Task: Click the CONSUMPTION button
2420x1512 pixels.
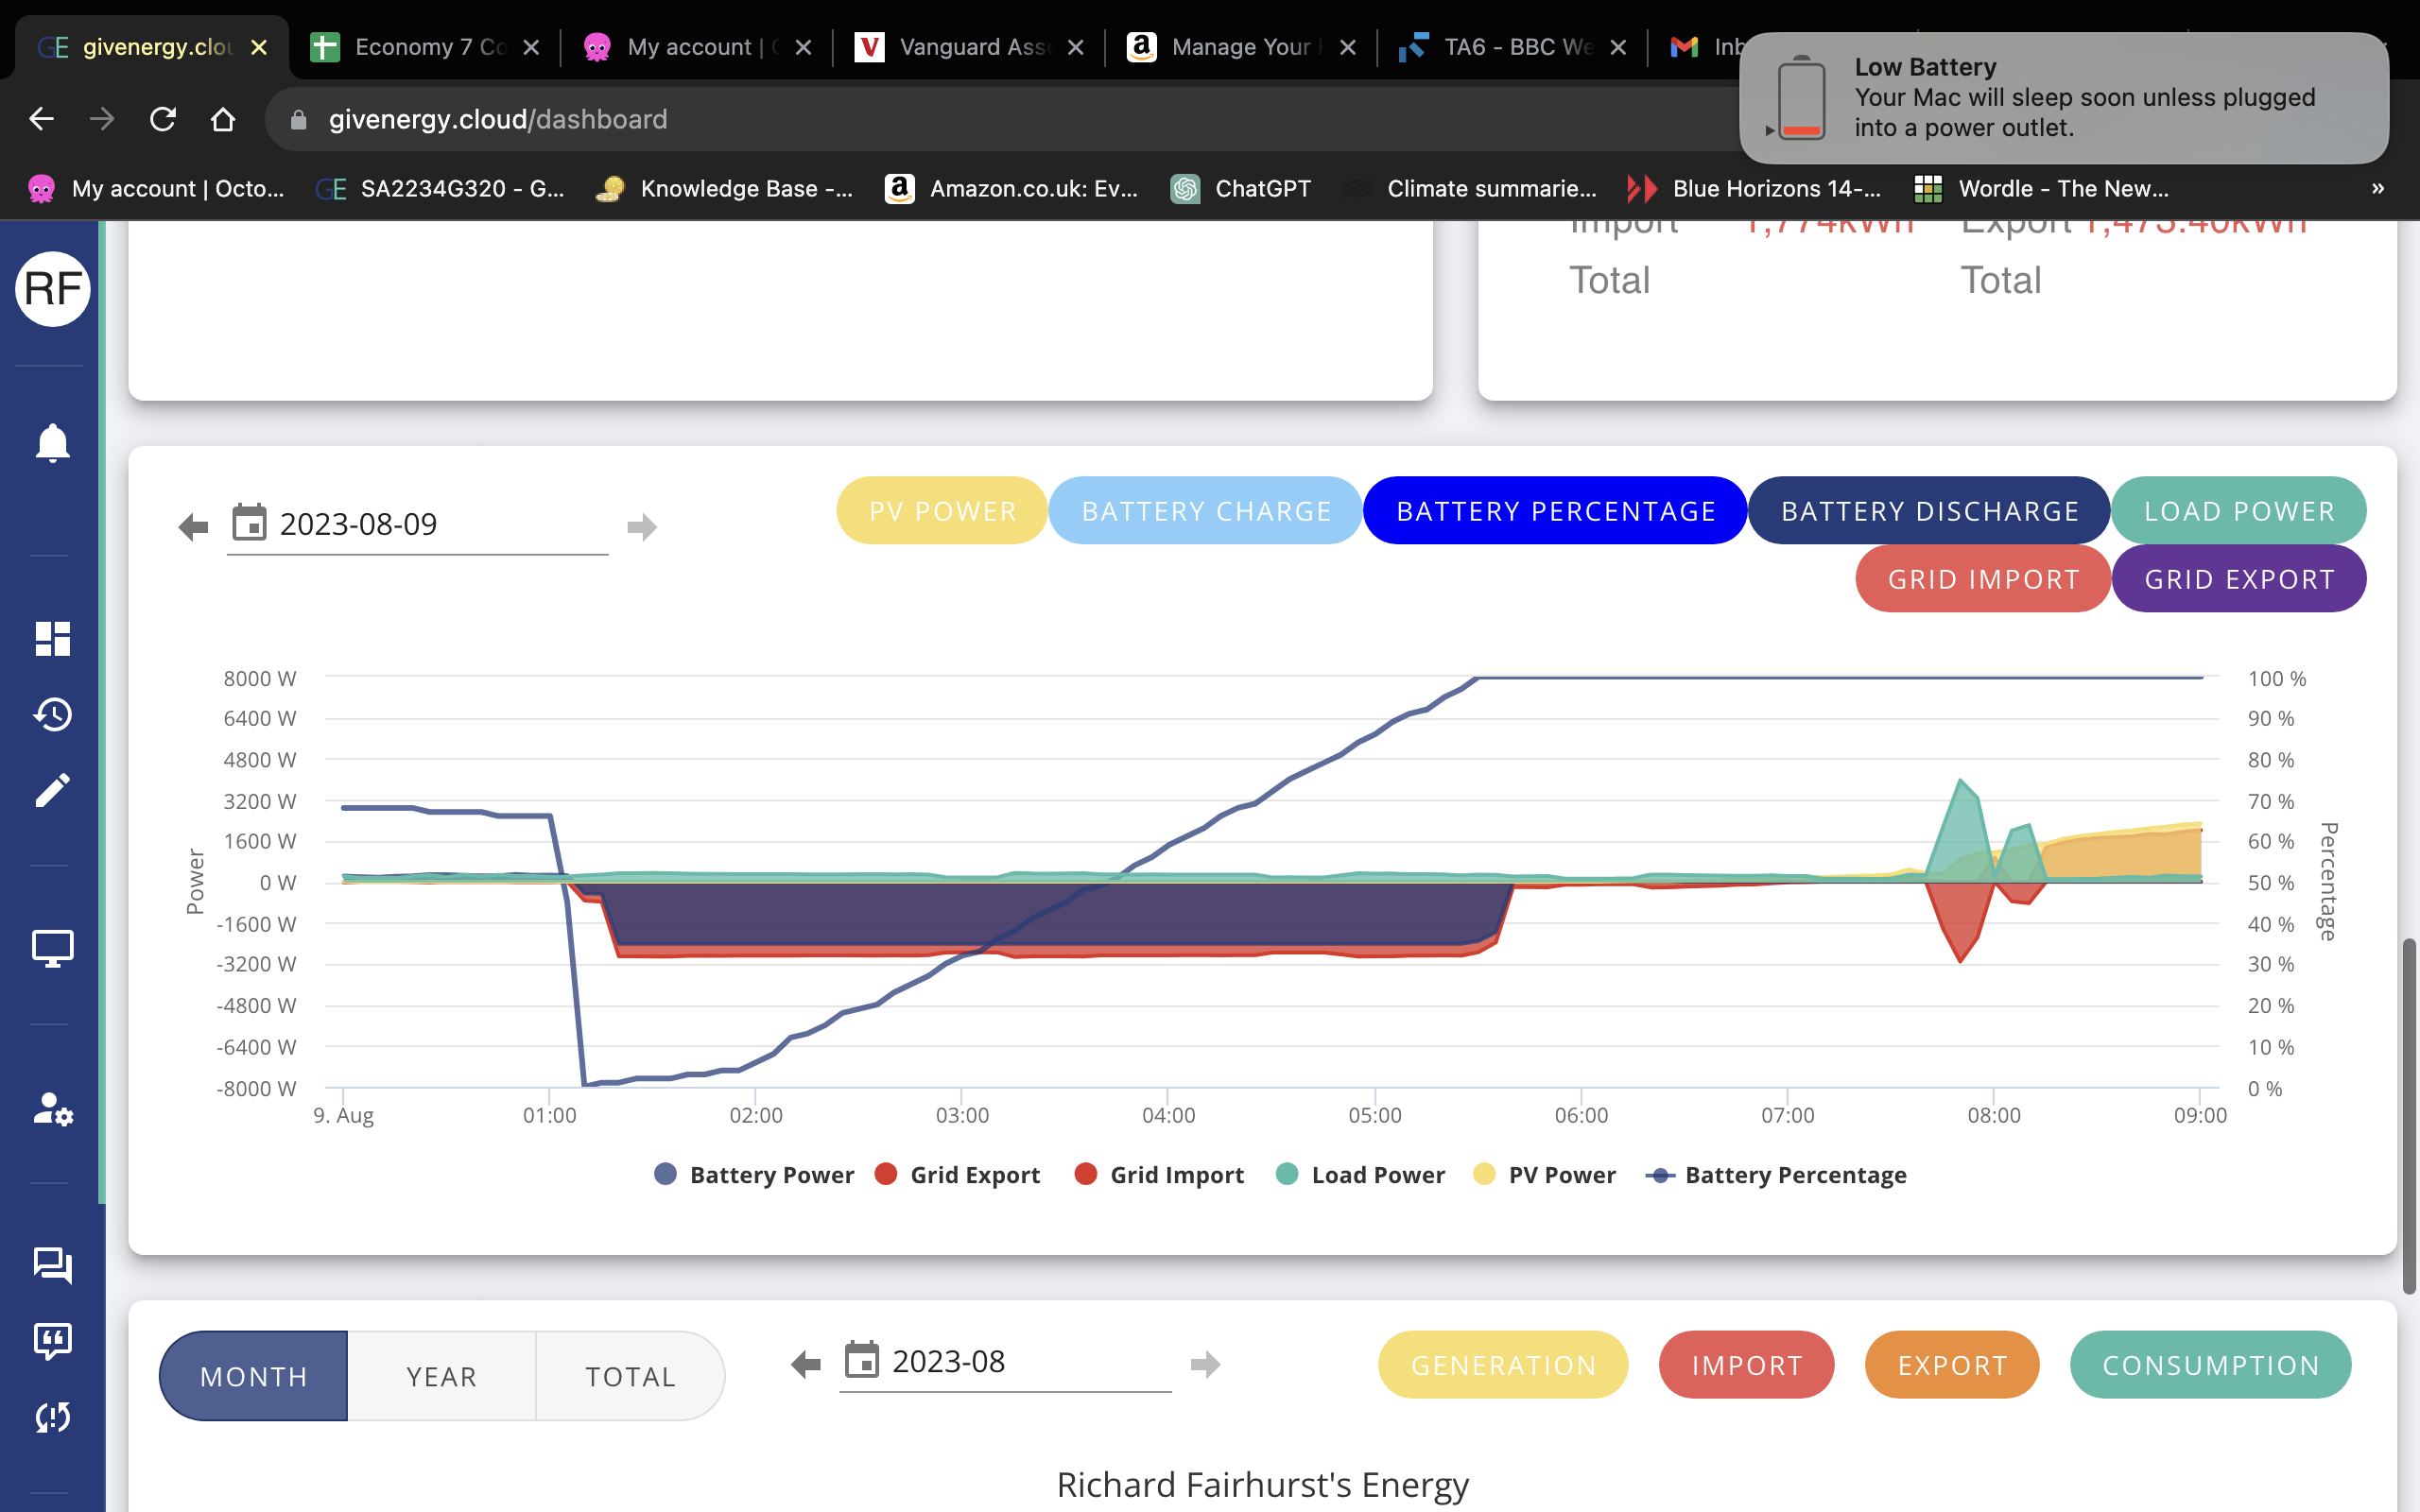Action: (x=2210, y=1365)
